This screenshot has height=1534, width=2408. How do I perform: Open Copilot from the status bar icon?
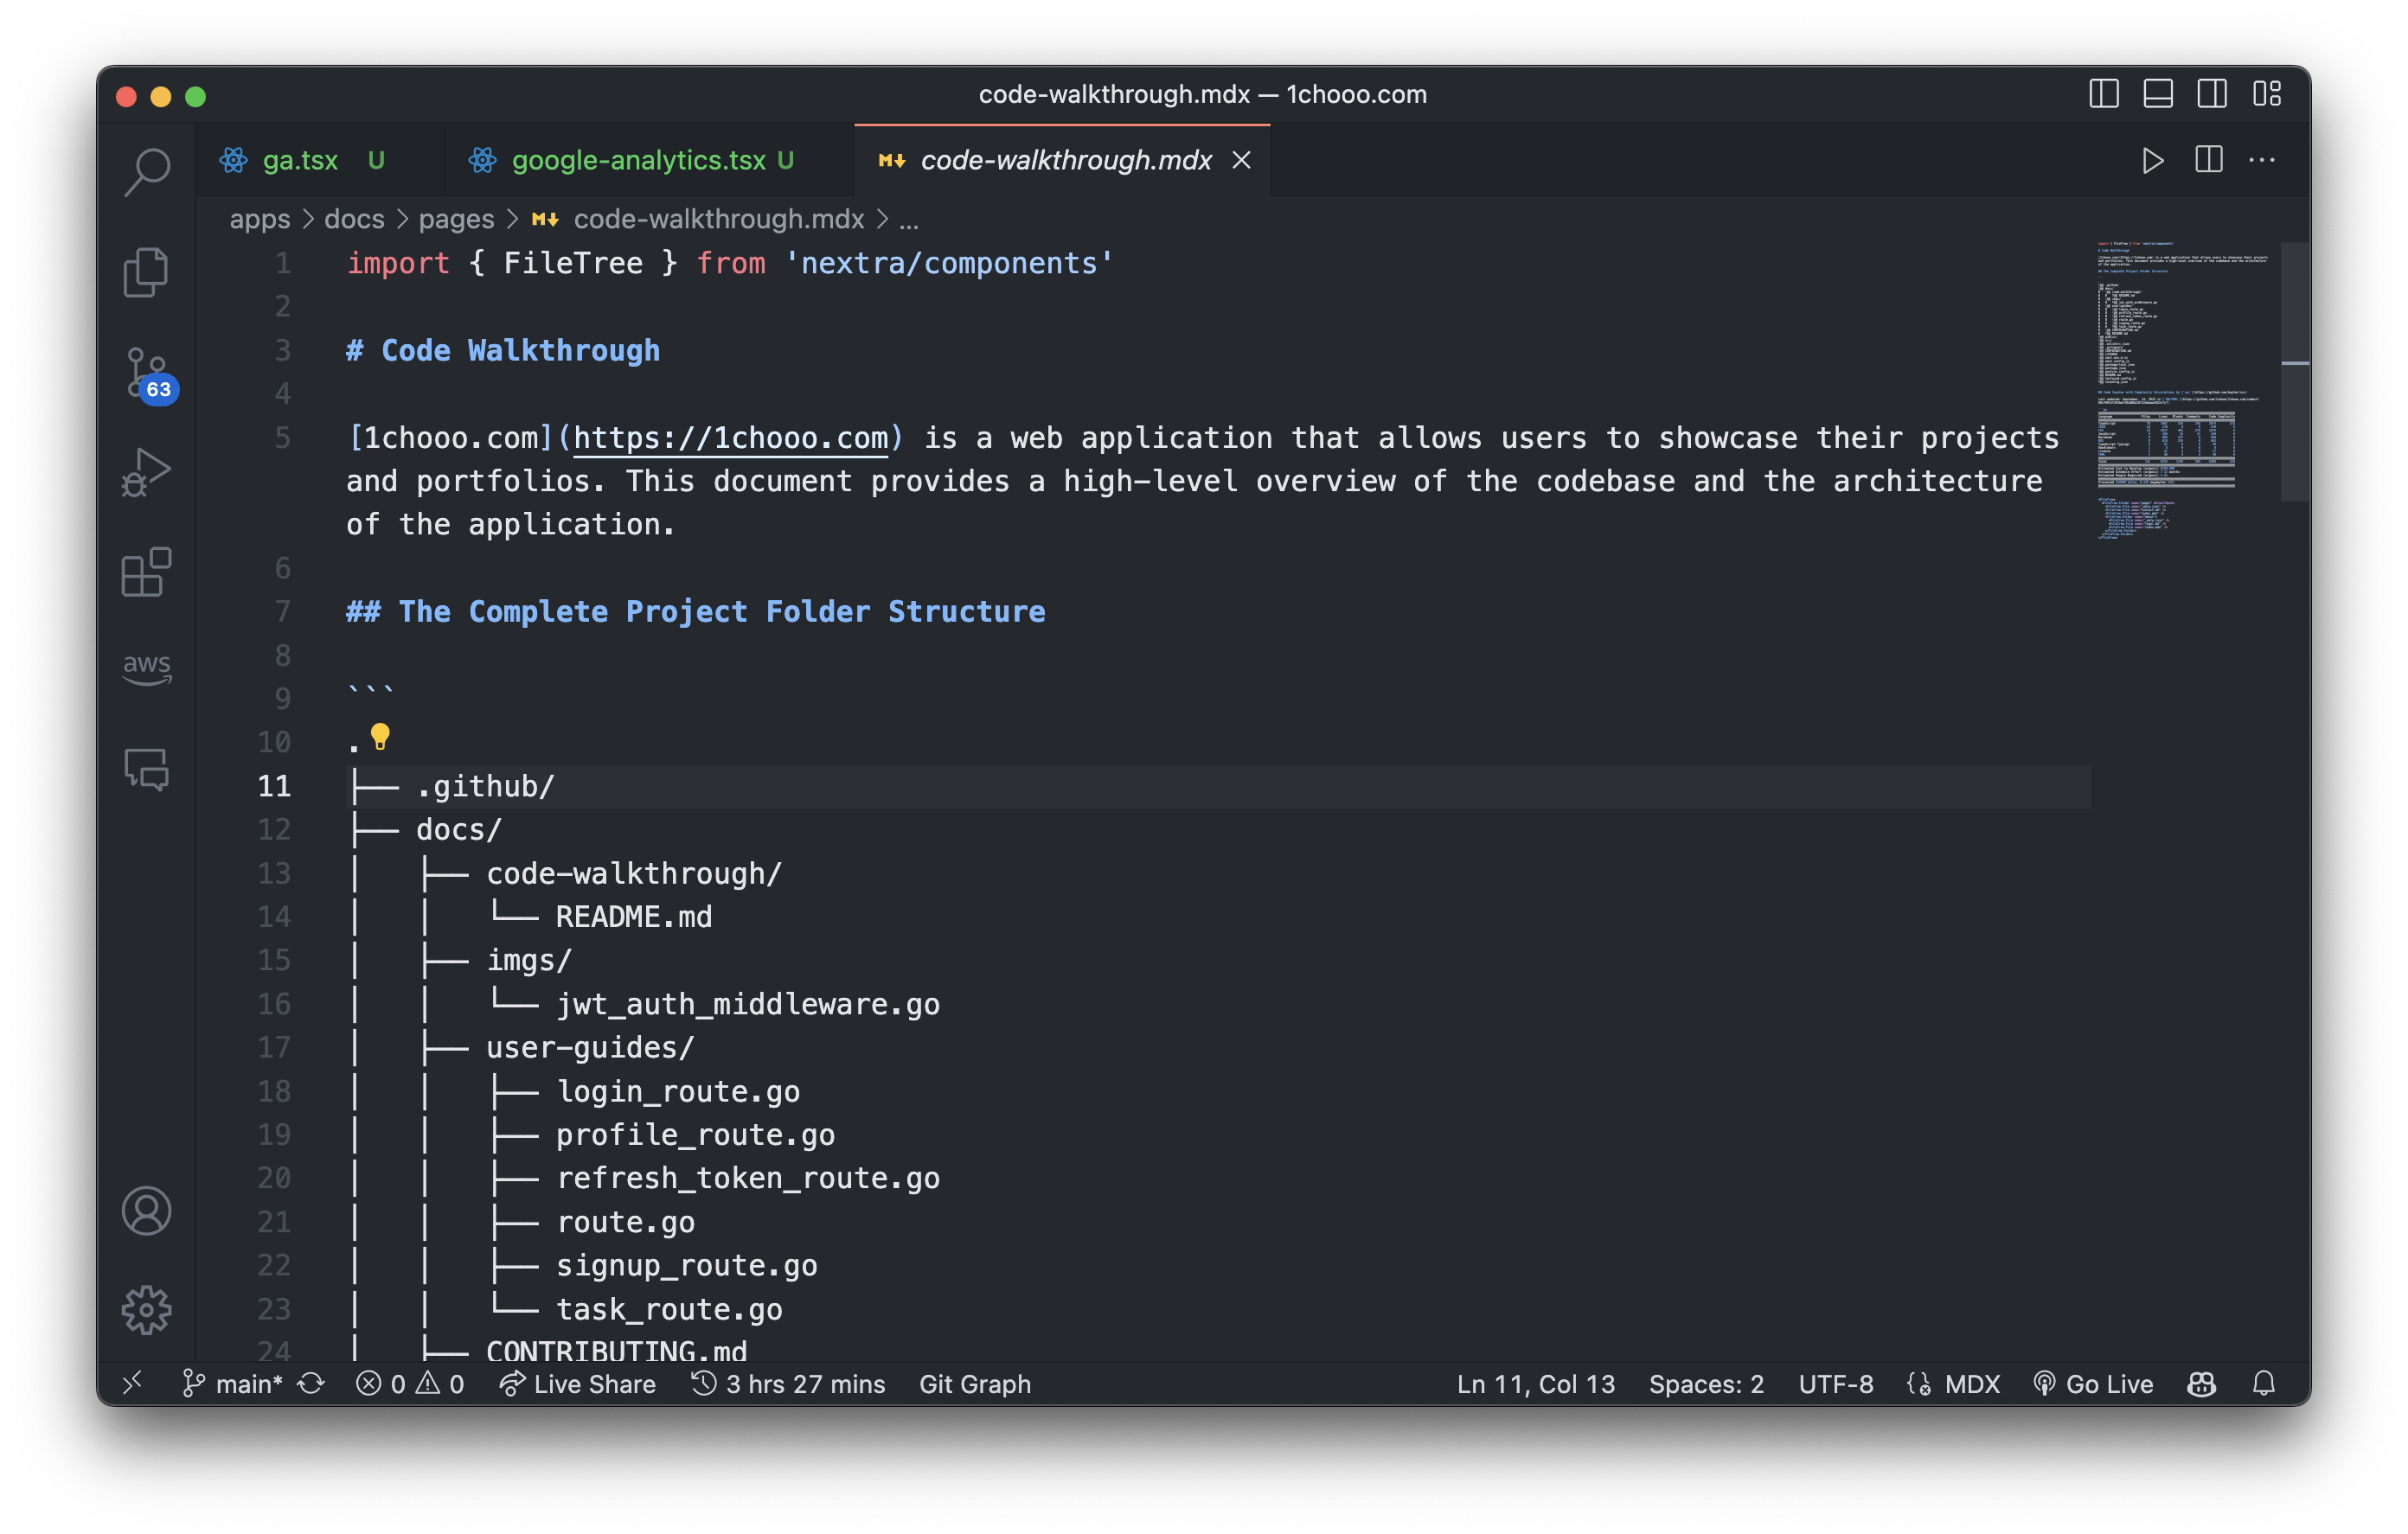(x=2200, y=1384)
